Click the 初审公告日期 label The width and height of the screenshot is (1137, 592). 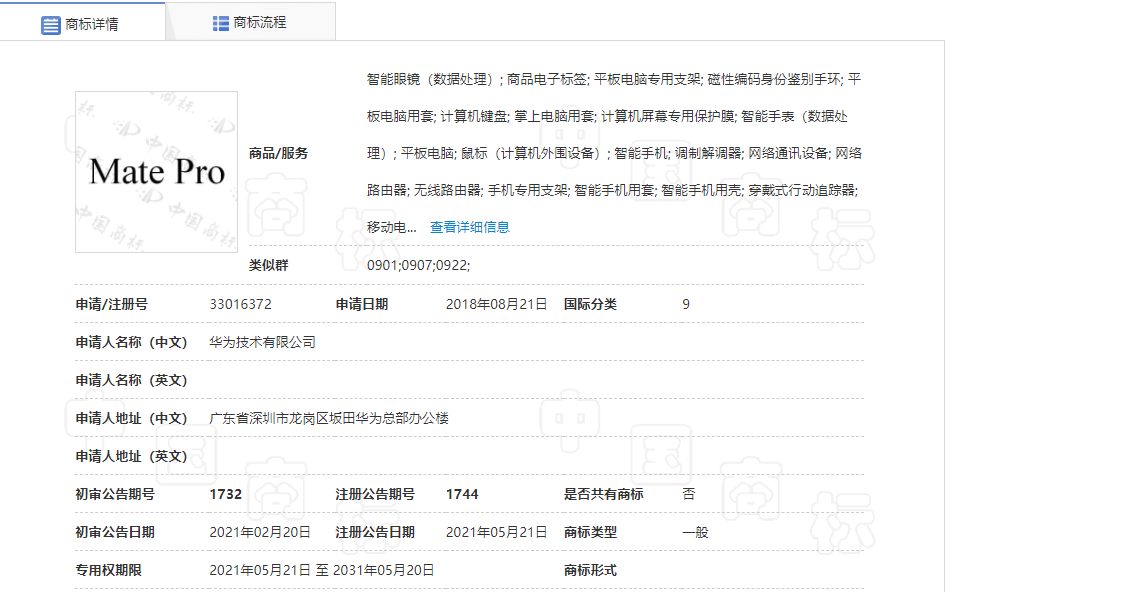tap(115, 532)
